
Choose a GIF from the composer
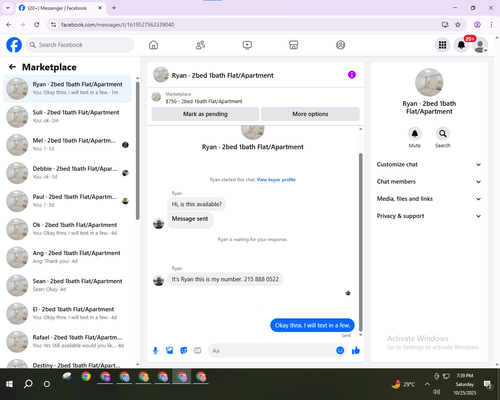click(198, 350)
